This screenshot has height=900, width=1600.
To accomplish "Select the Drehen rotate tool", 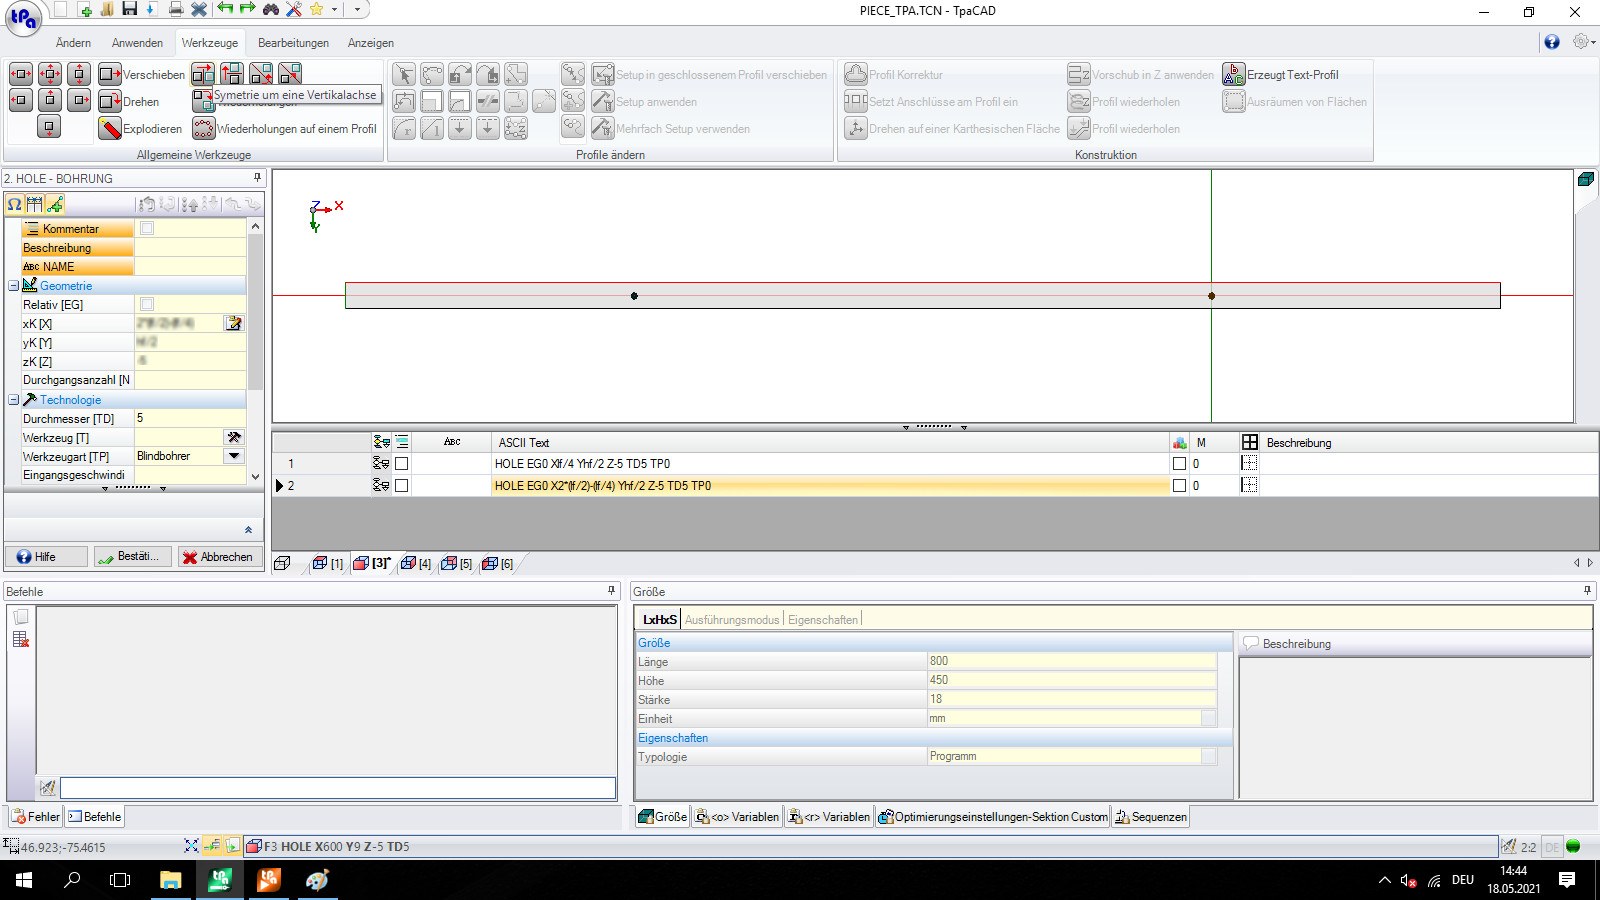I will point(110,101).
